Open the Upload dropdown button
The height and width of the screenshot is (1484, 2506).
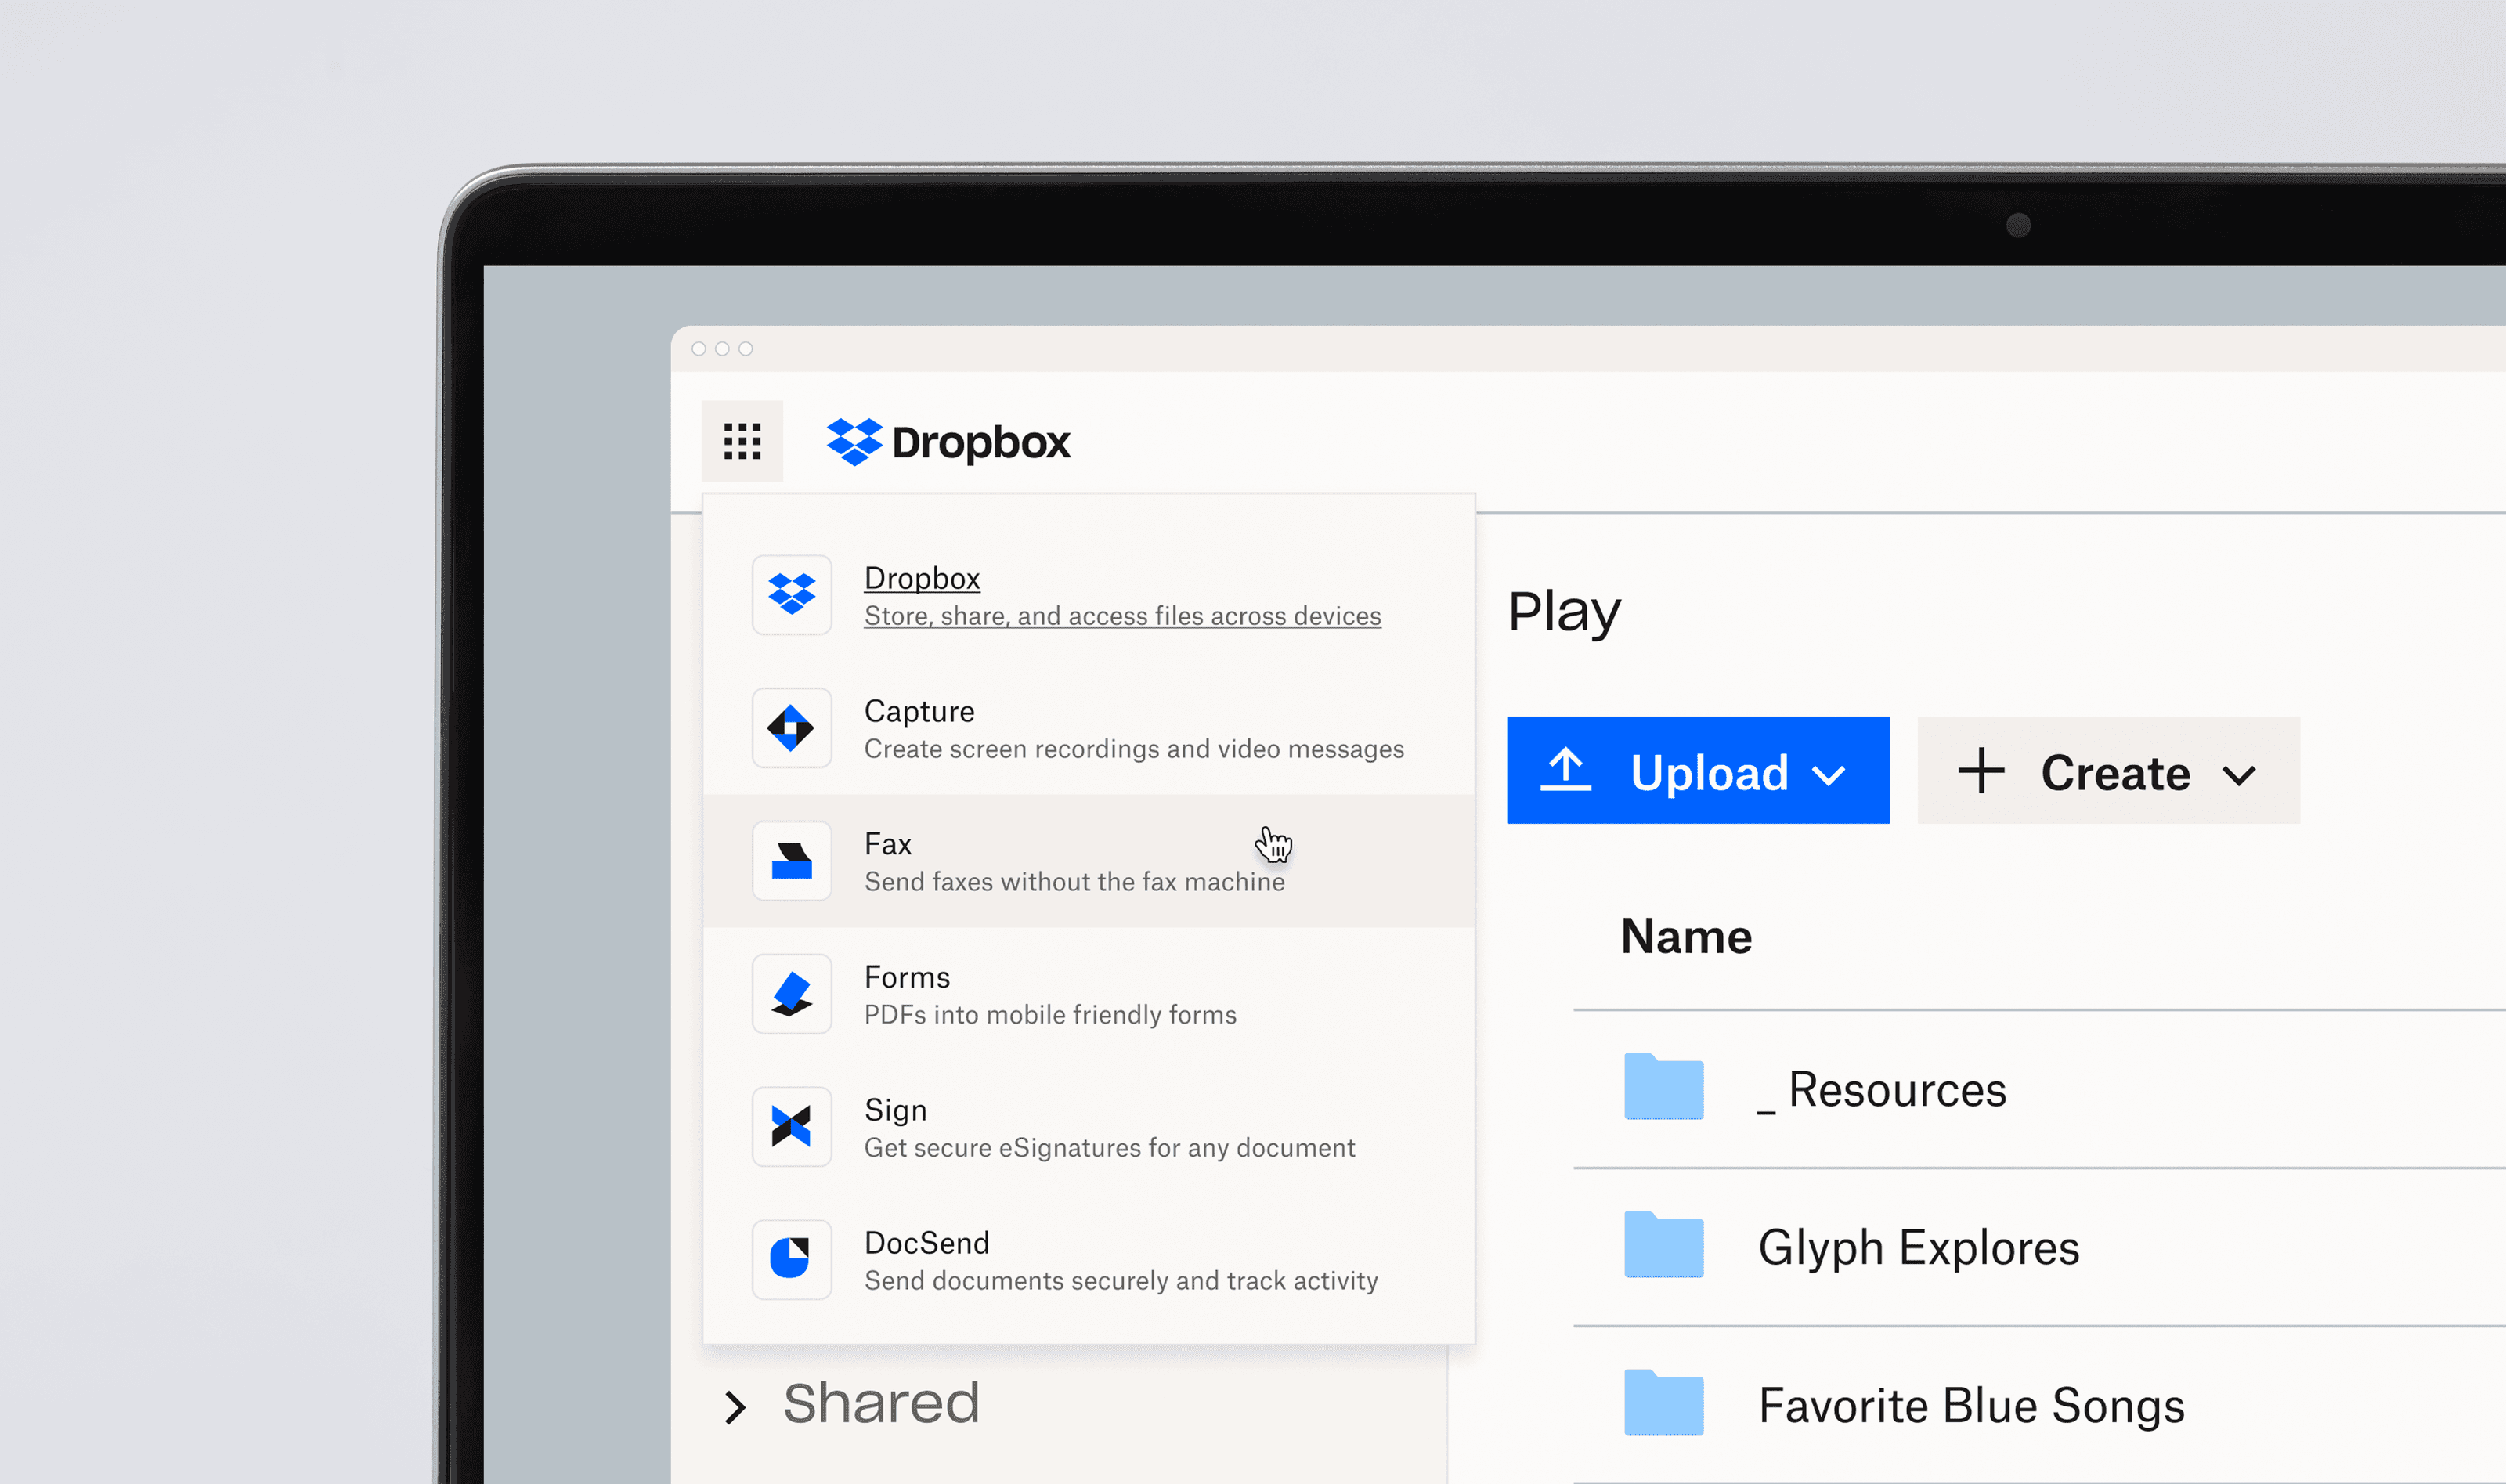(x=1697, y=771)
